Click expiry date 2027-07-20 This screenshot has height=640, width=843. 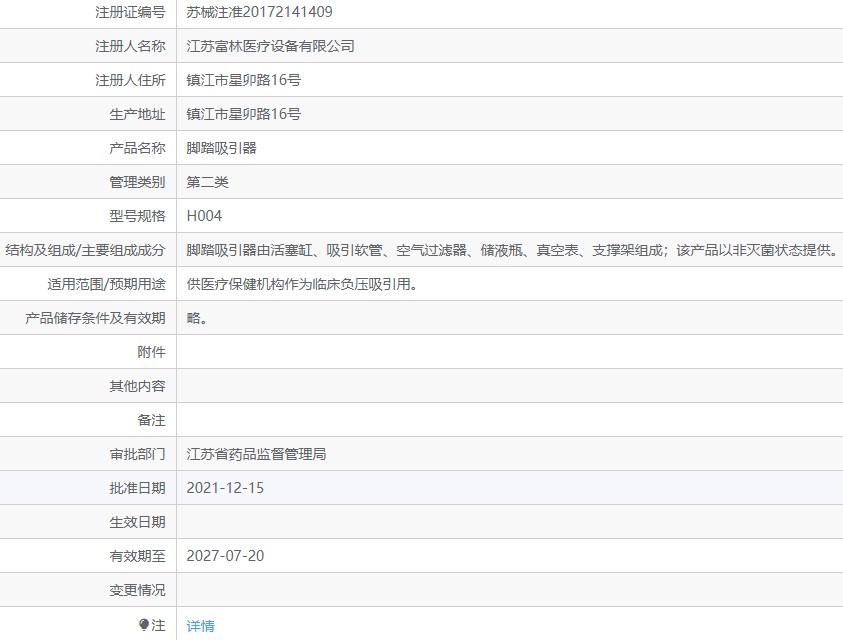pyautogui.click(x=225, y=556)
